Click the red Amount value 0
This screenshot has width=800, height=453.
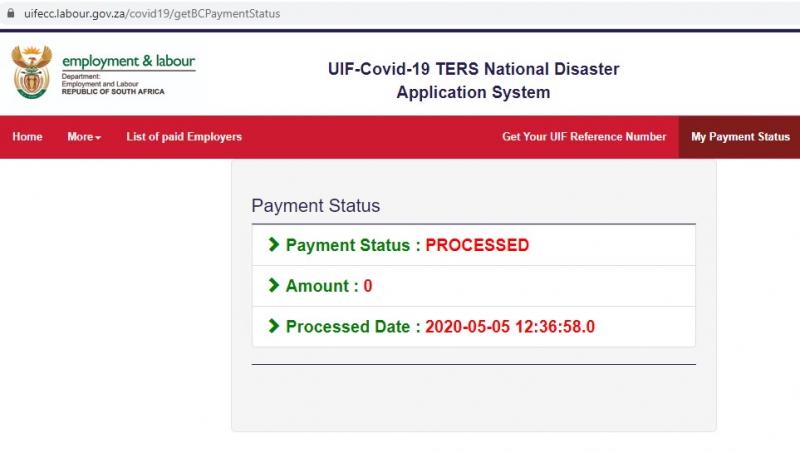[x=368, y=286]
